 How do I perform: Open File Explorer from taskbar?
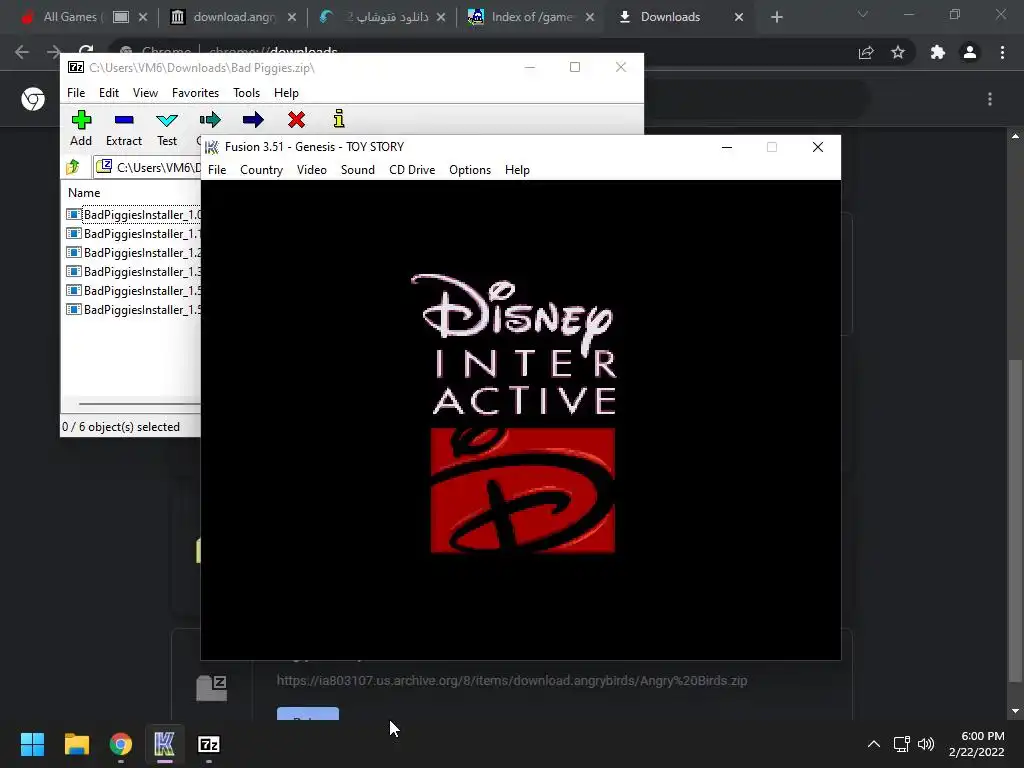(76, 744)
